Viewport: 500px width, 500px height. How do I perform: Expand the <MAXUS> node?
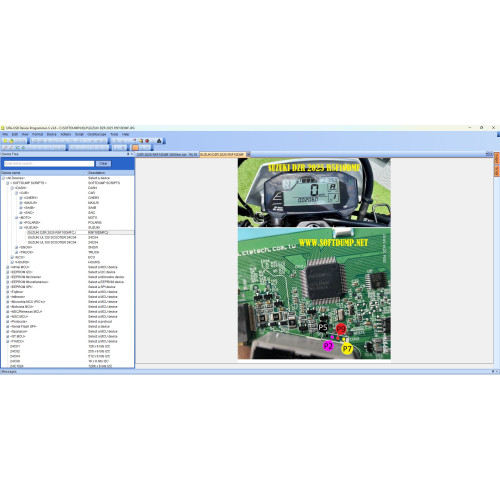pyautogui.click(x=21, y=203)
